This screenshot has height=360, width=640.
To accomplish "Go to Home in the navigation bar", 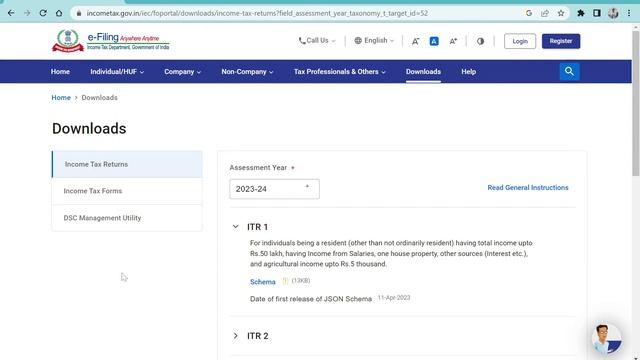I will [60, 71].
